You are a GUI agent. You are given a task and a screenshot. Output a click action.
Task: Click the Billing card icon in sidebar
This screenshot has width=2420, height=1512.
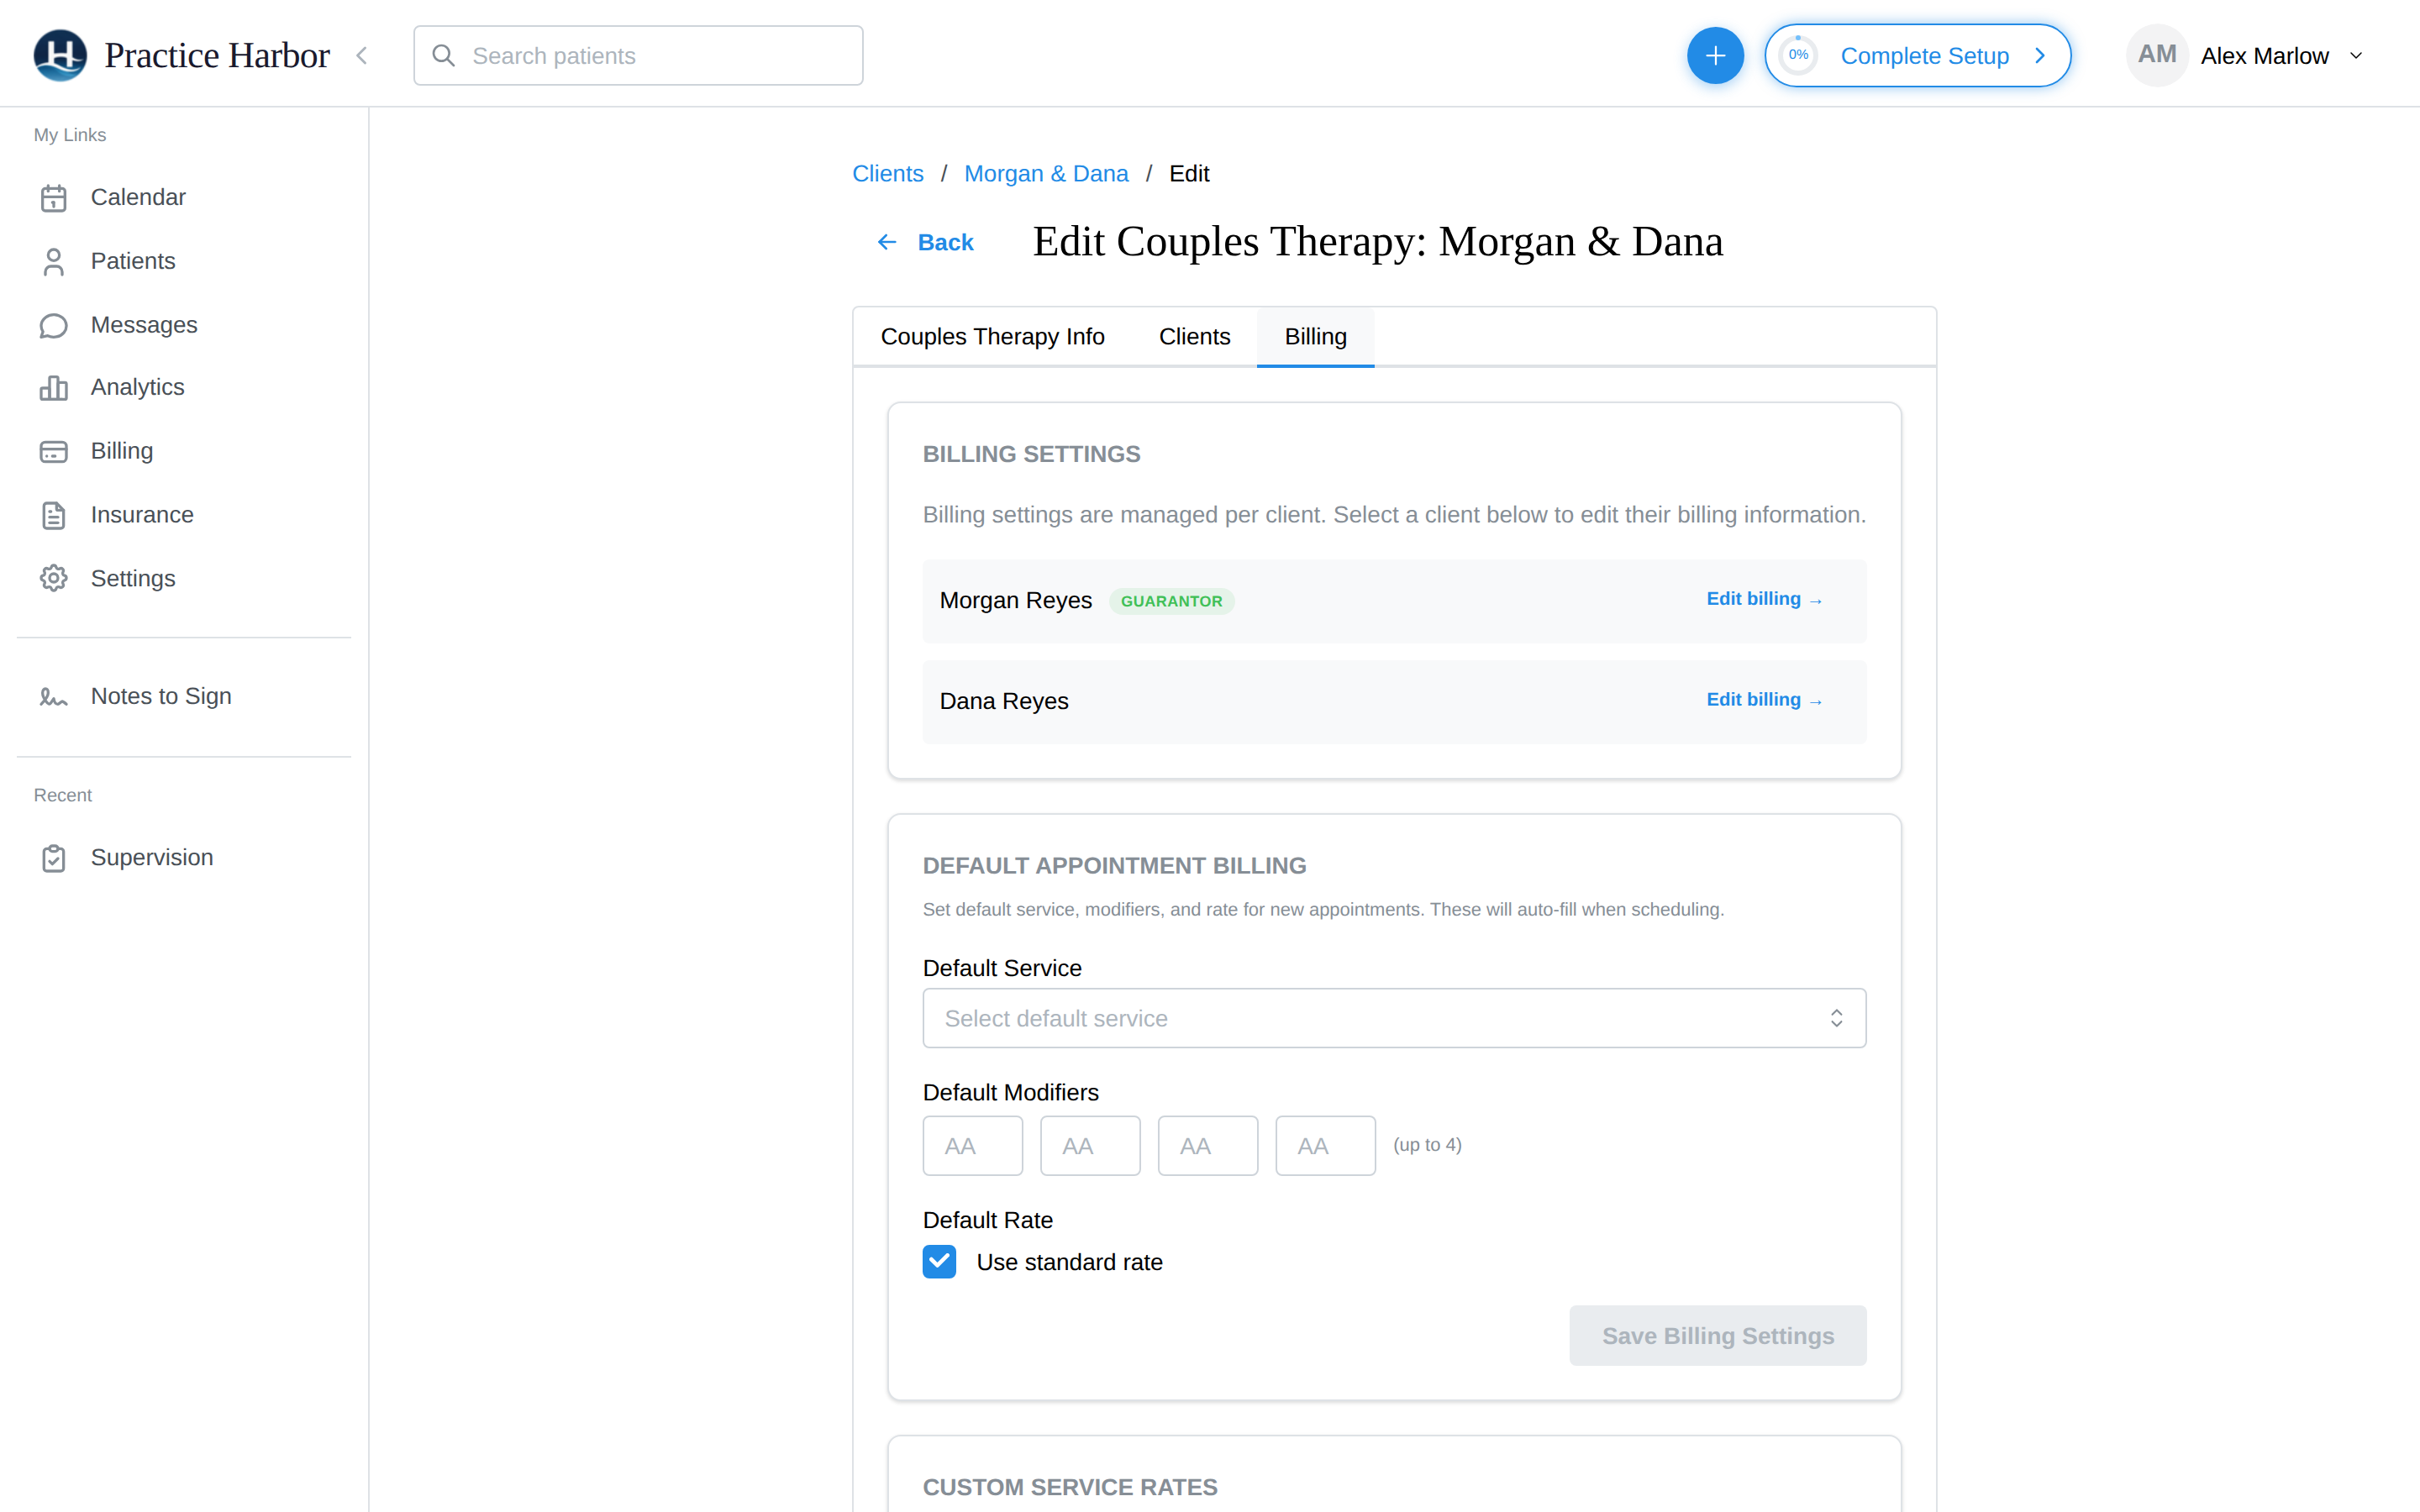54,452
